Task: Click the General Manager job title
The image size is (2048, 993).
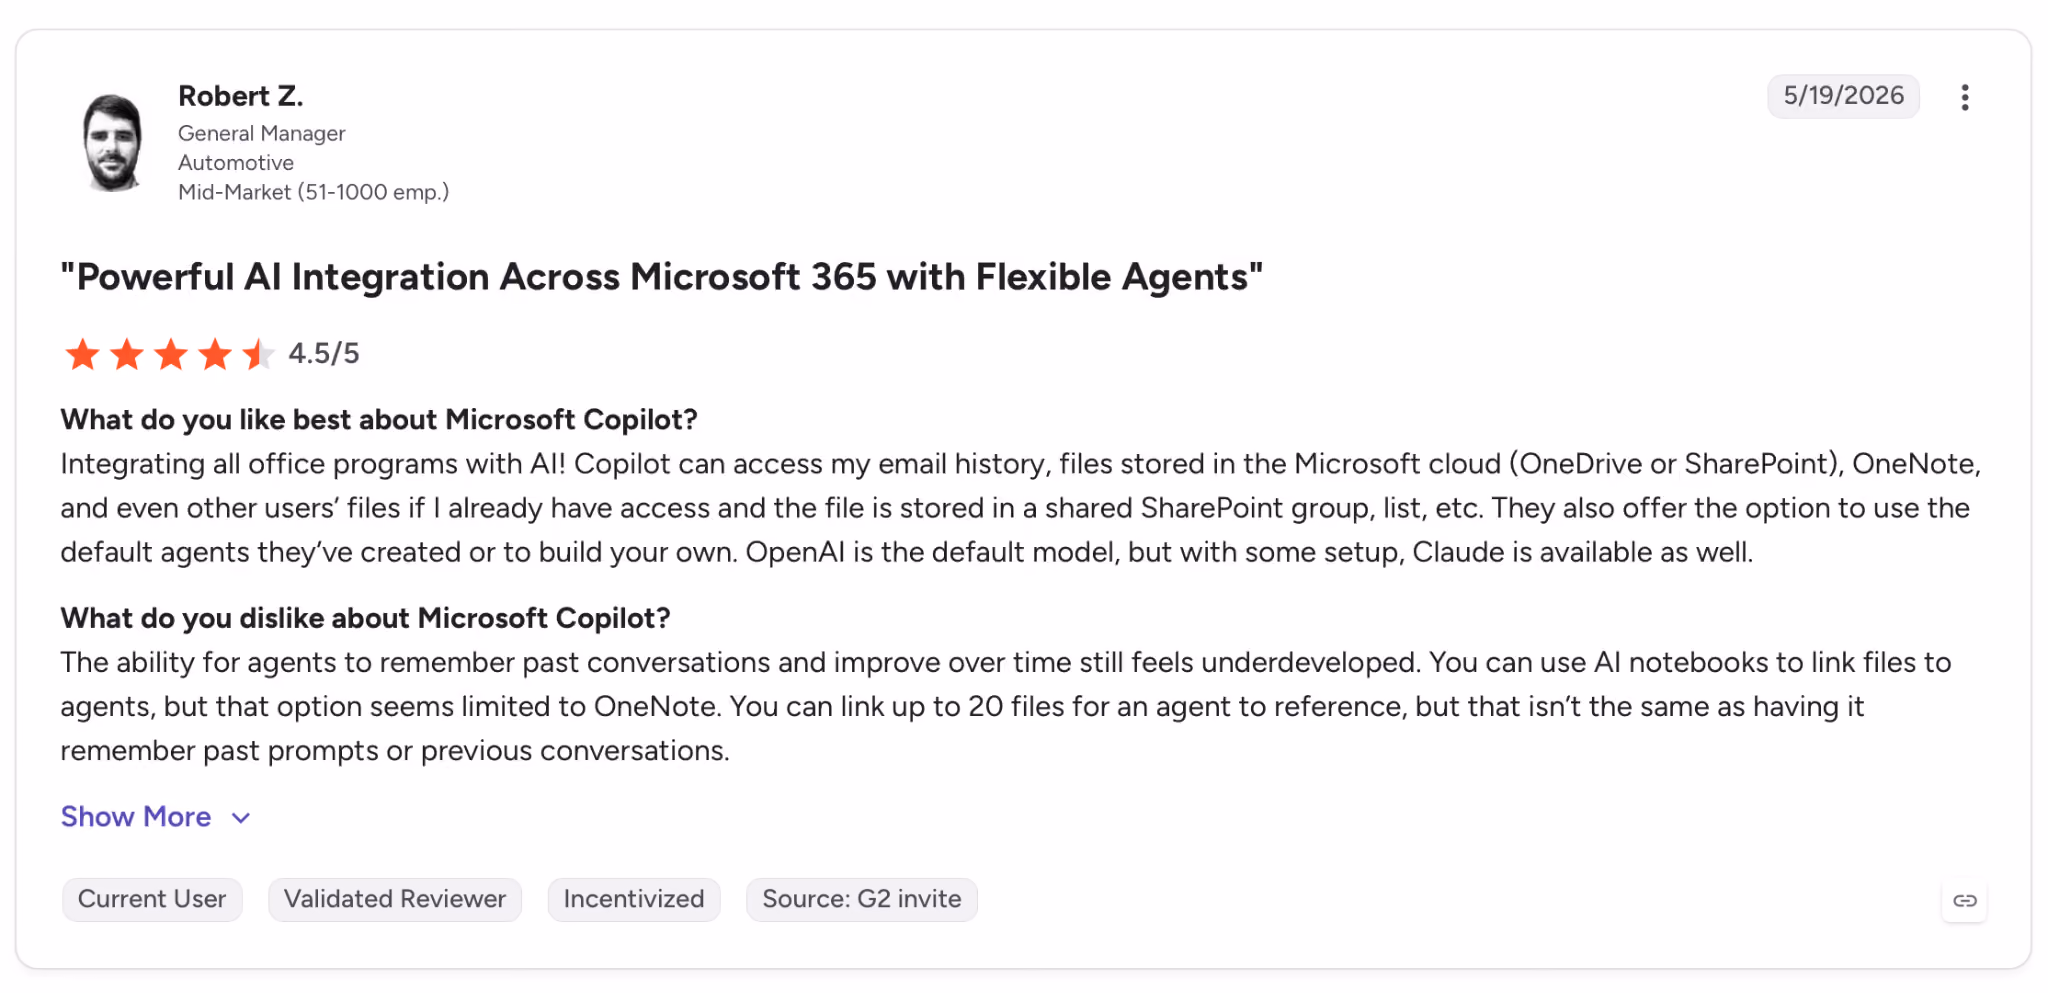Action: coord(262,133)
